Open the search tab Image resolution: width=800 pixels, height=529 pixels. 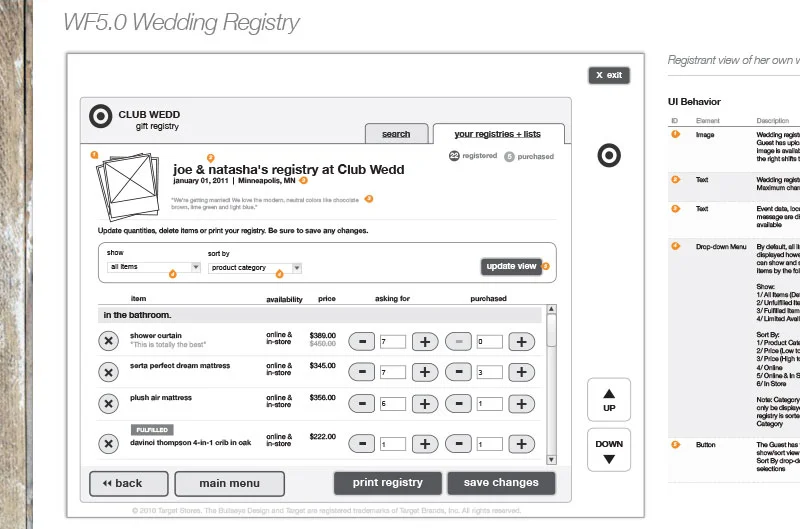point(396,134)
